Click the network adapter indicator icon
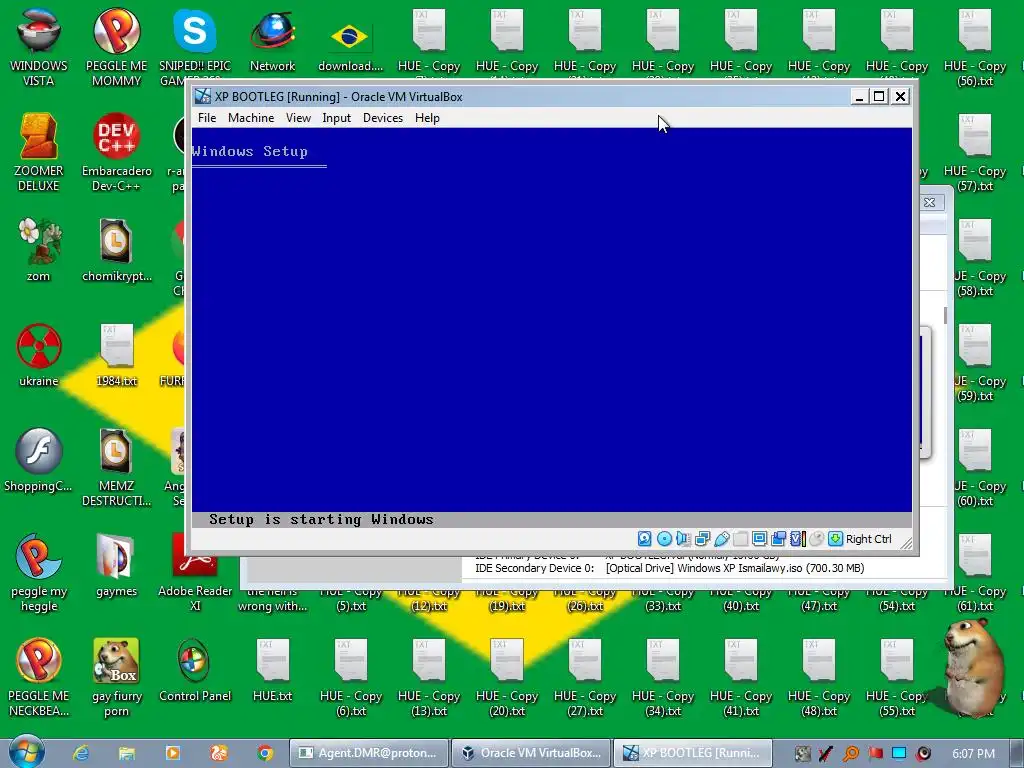This screenshot has height=768, width=1024. tap(703, 539)
